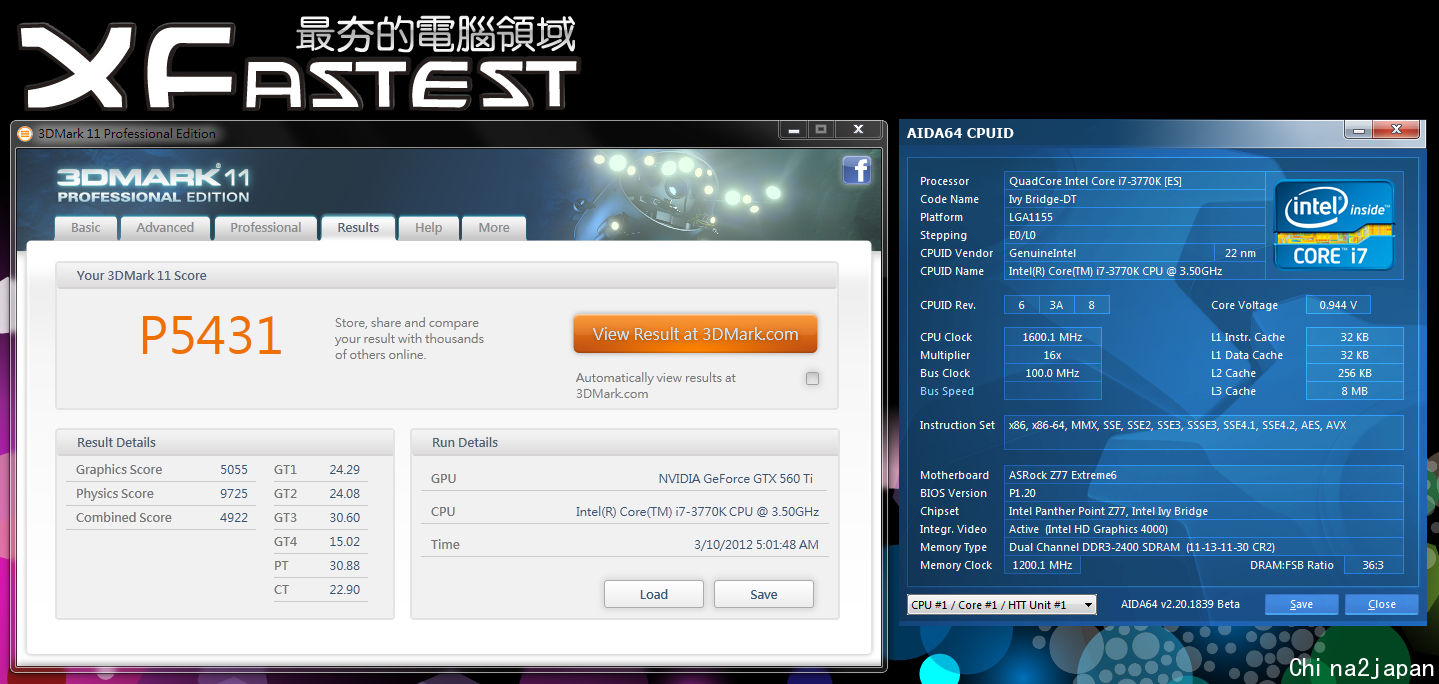Click the Save button in 3DMark Run Details
Viewport: 1439px width, 684px height.
(x=764, y=594)
